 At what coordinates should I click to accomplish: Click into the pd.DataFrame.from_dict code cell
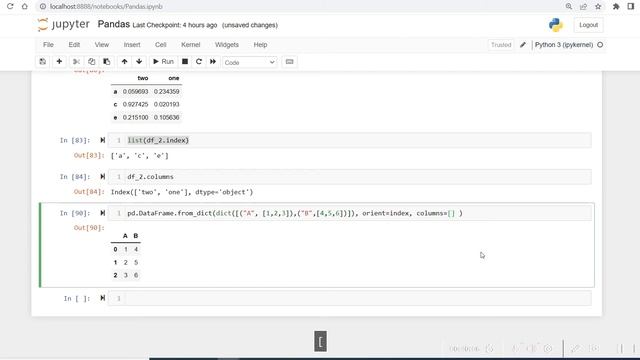click(x=349, y=213)
